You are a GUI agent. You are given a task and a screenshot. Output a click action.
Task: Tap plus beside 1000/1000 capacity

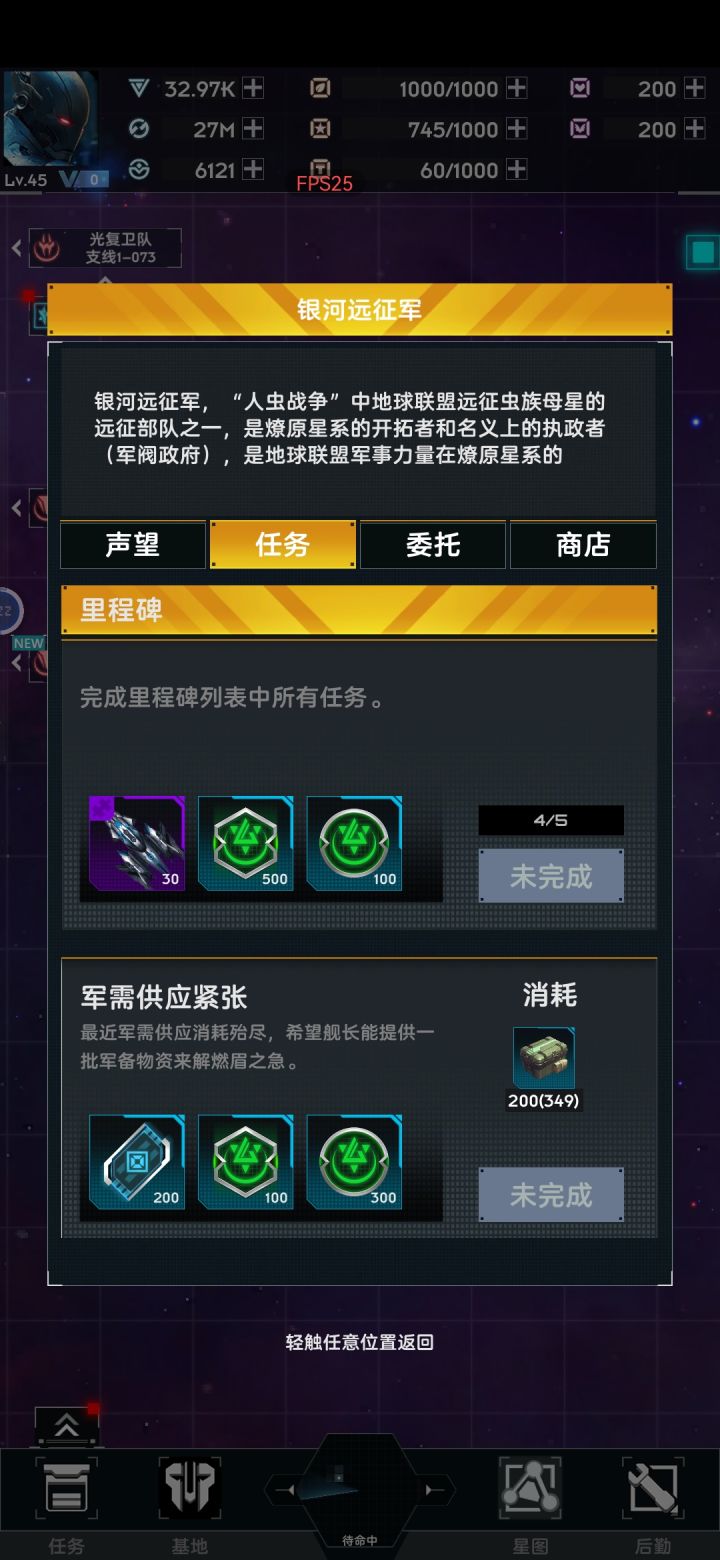516,88
